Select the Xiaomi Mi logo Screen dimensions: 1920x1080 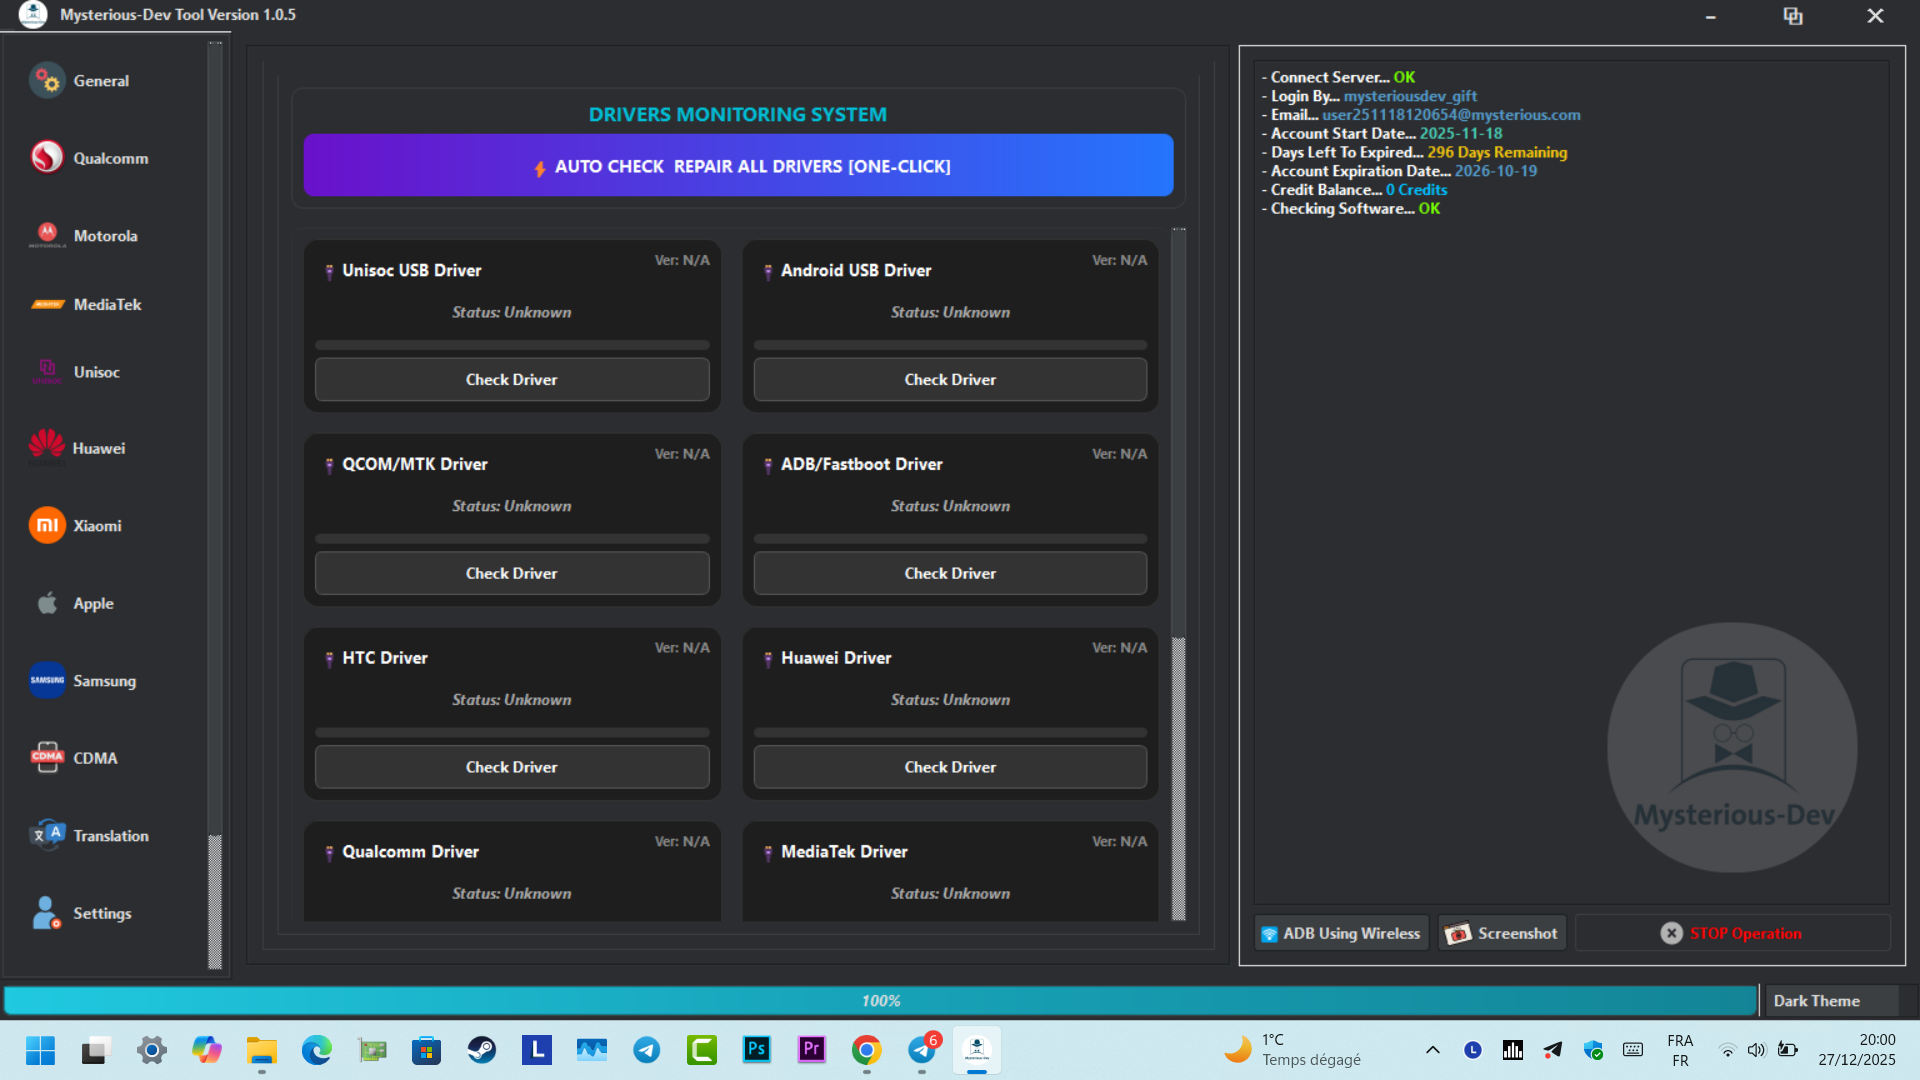point(47,525)
